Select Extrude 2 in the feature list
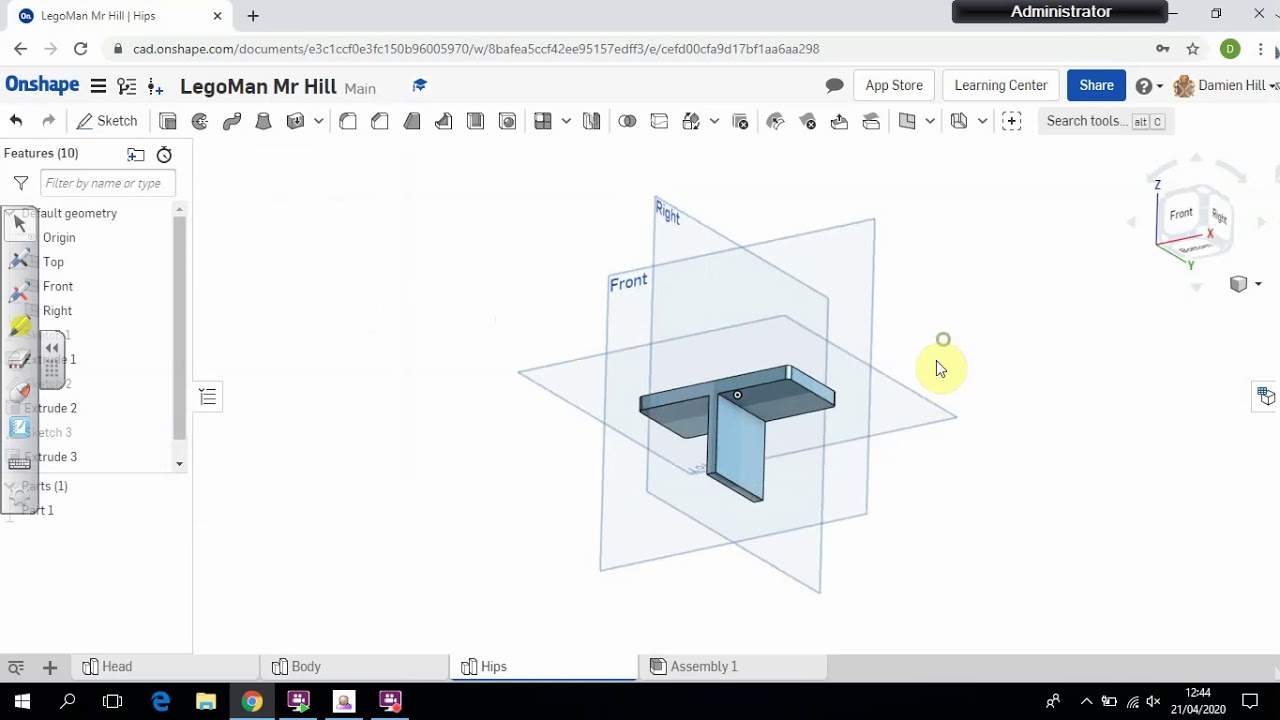Image resolution: width=1280 pixels, height=720 pixels. pos(50,408)
